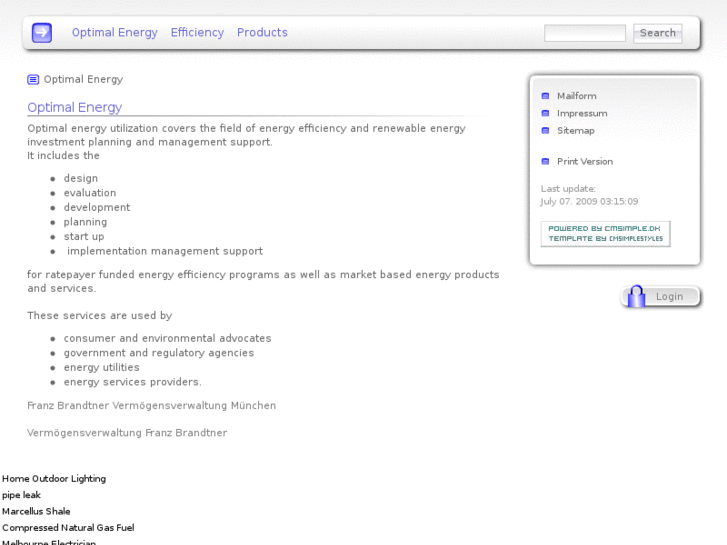Click 'These services are used by' text

tap(100, 316)
